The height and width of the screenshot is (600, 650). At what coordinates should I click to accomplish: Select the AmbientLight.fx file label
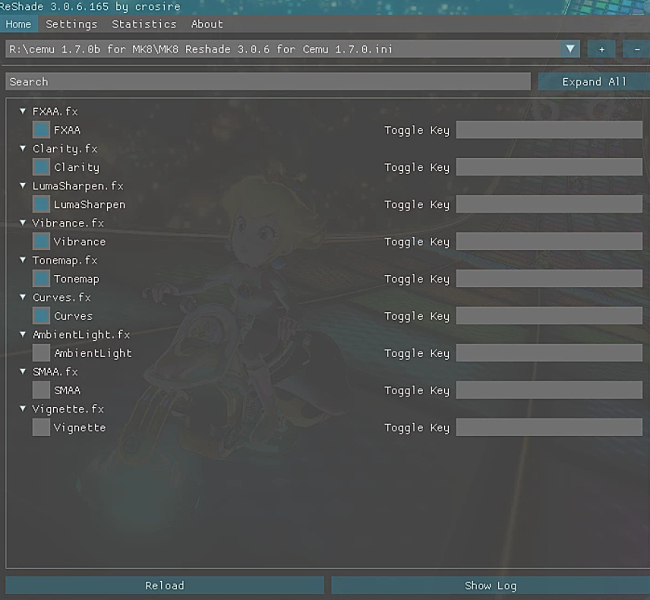[81, 335]
